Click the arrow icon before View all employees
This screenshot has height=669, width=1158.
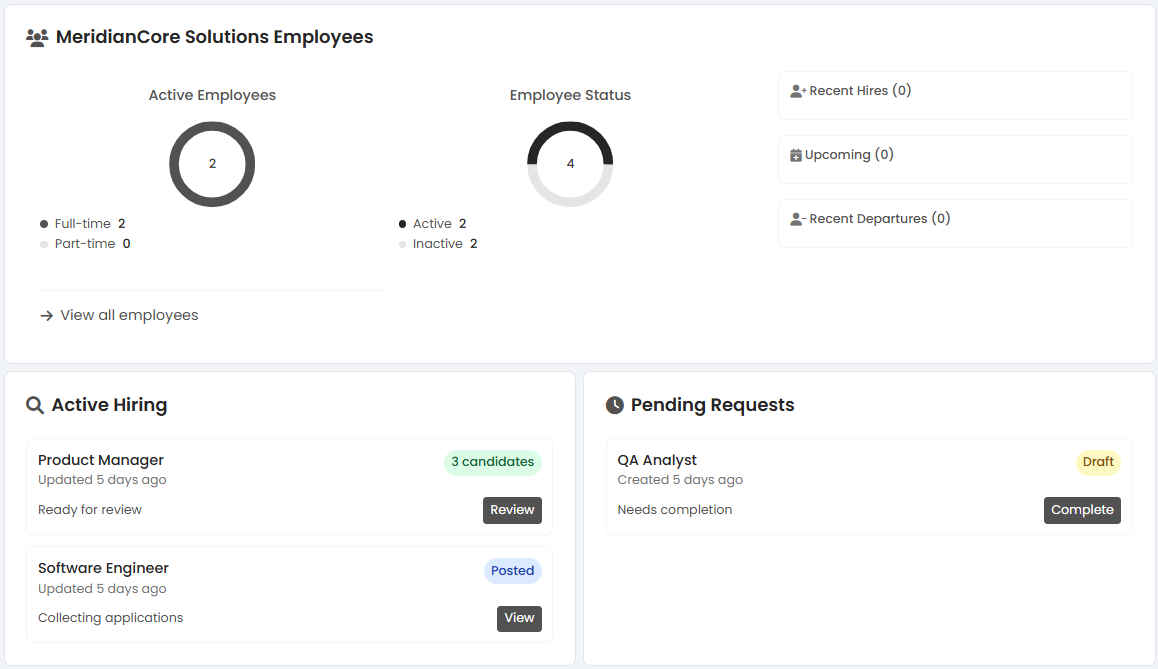pyautogui.click(x=46, y=315)
